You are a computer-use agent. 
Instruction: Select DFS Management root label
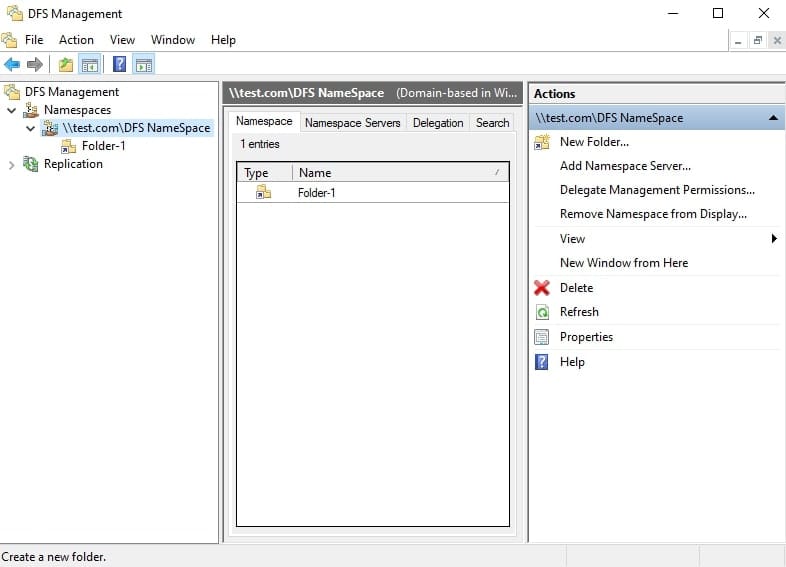click(x=72, y=92)
